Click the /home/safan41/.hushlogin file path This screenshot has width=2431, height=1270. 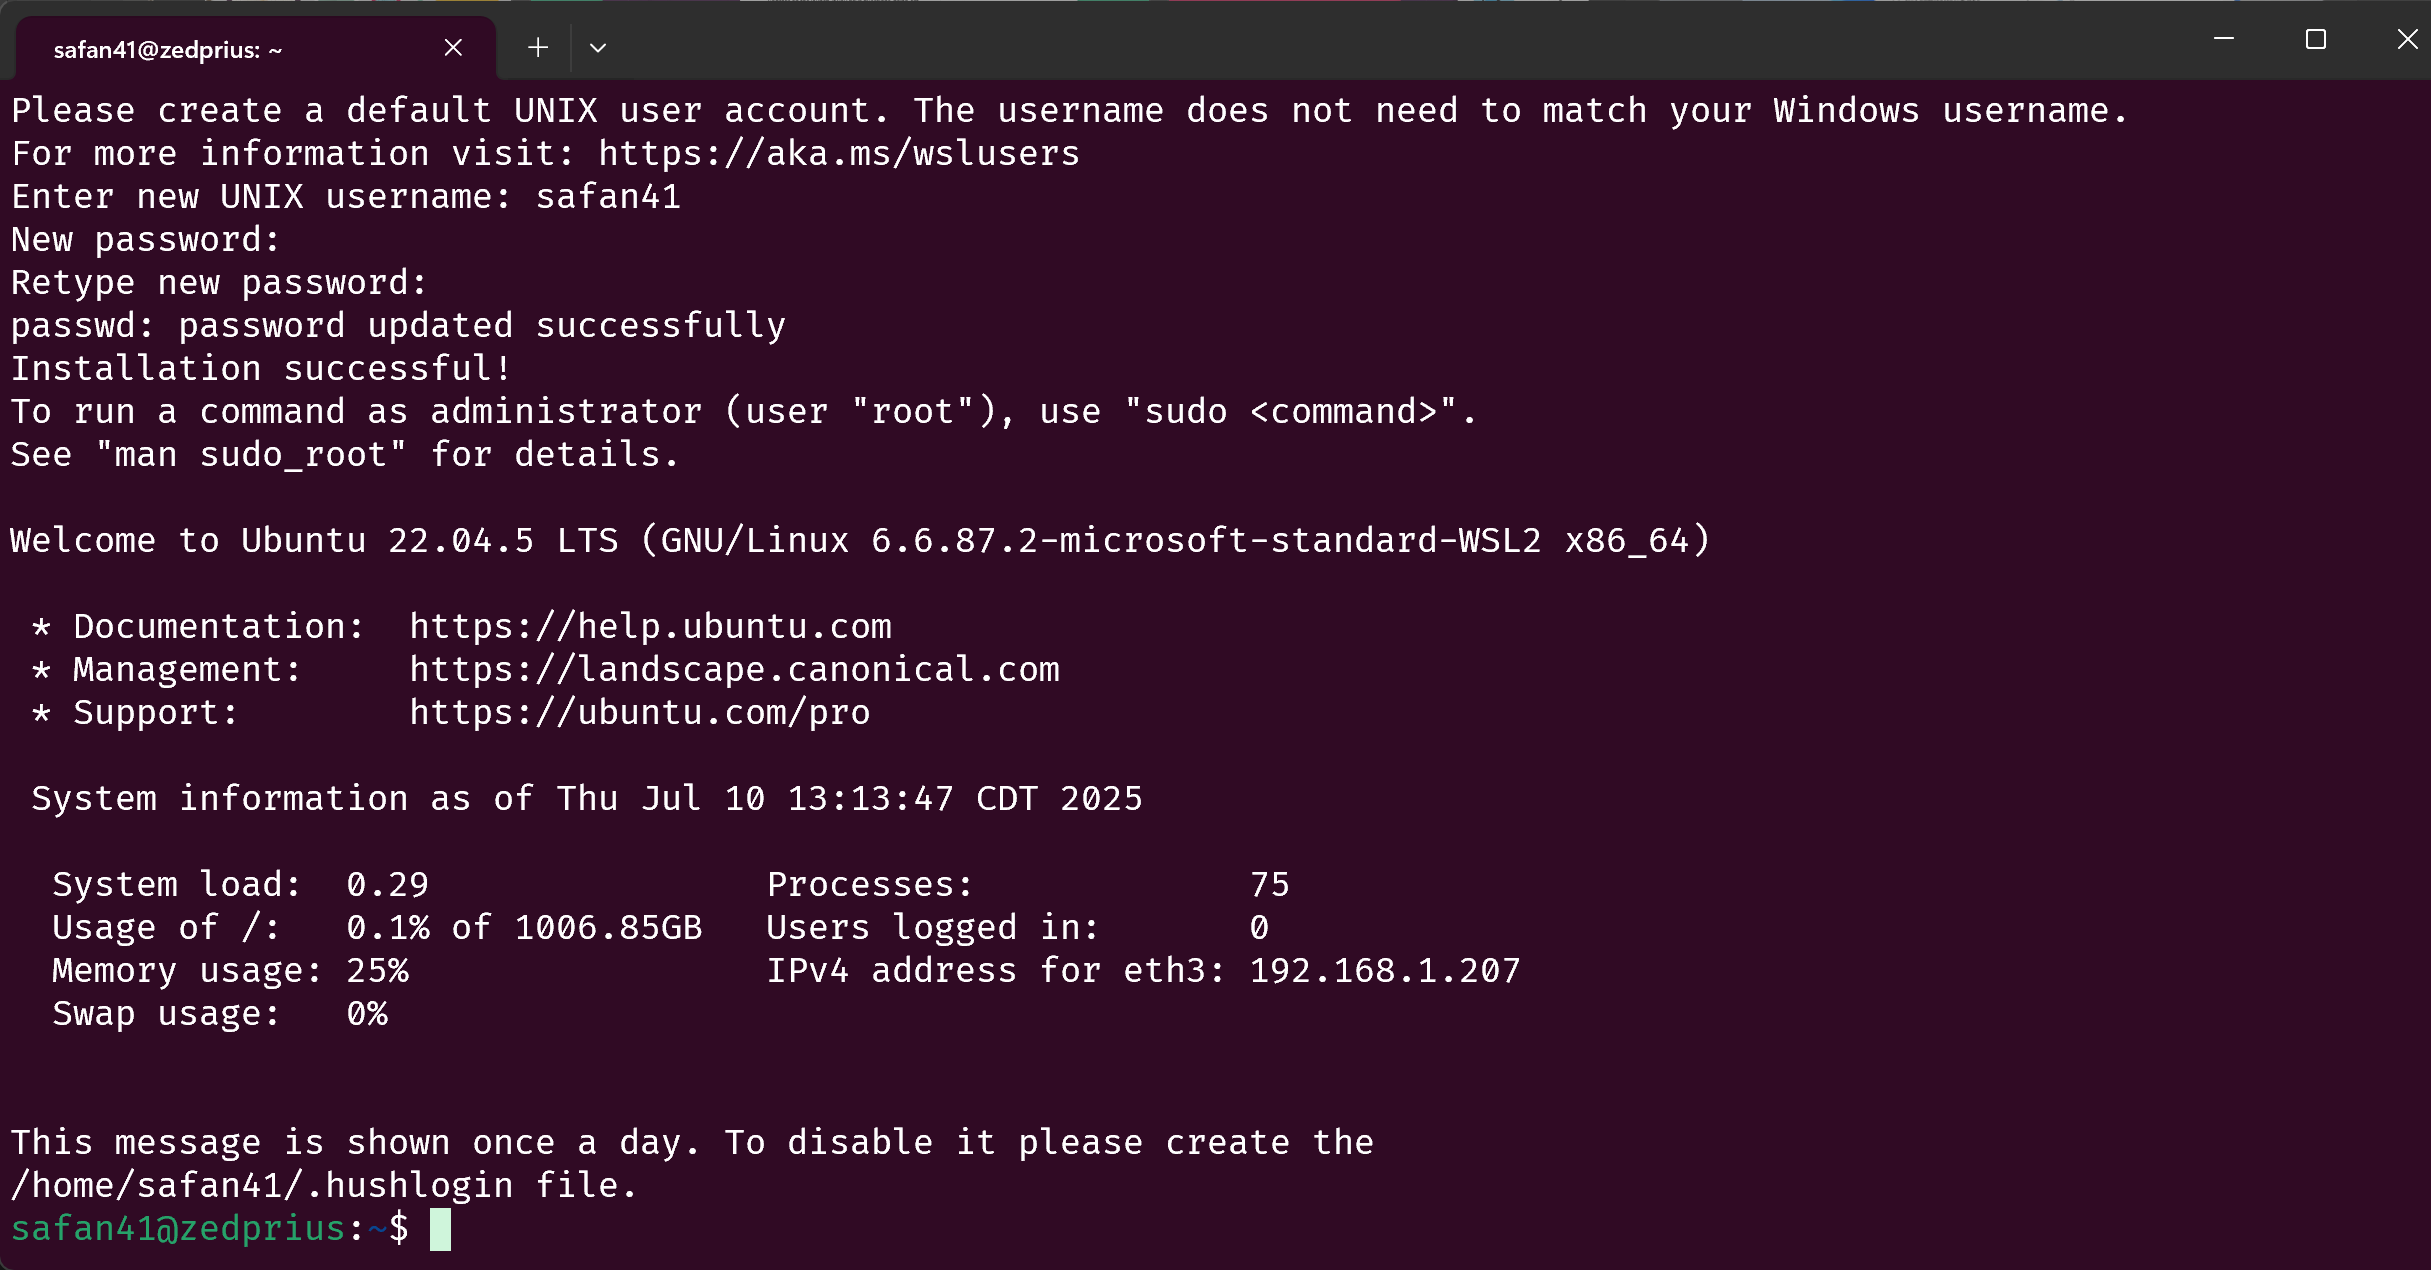click(x=261, y=1186)
